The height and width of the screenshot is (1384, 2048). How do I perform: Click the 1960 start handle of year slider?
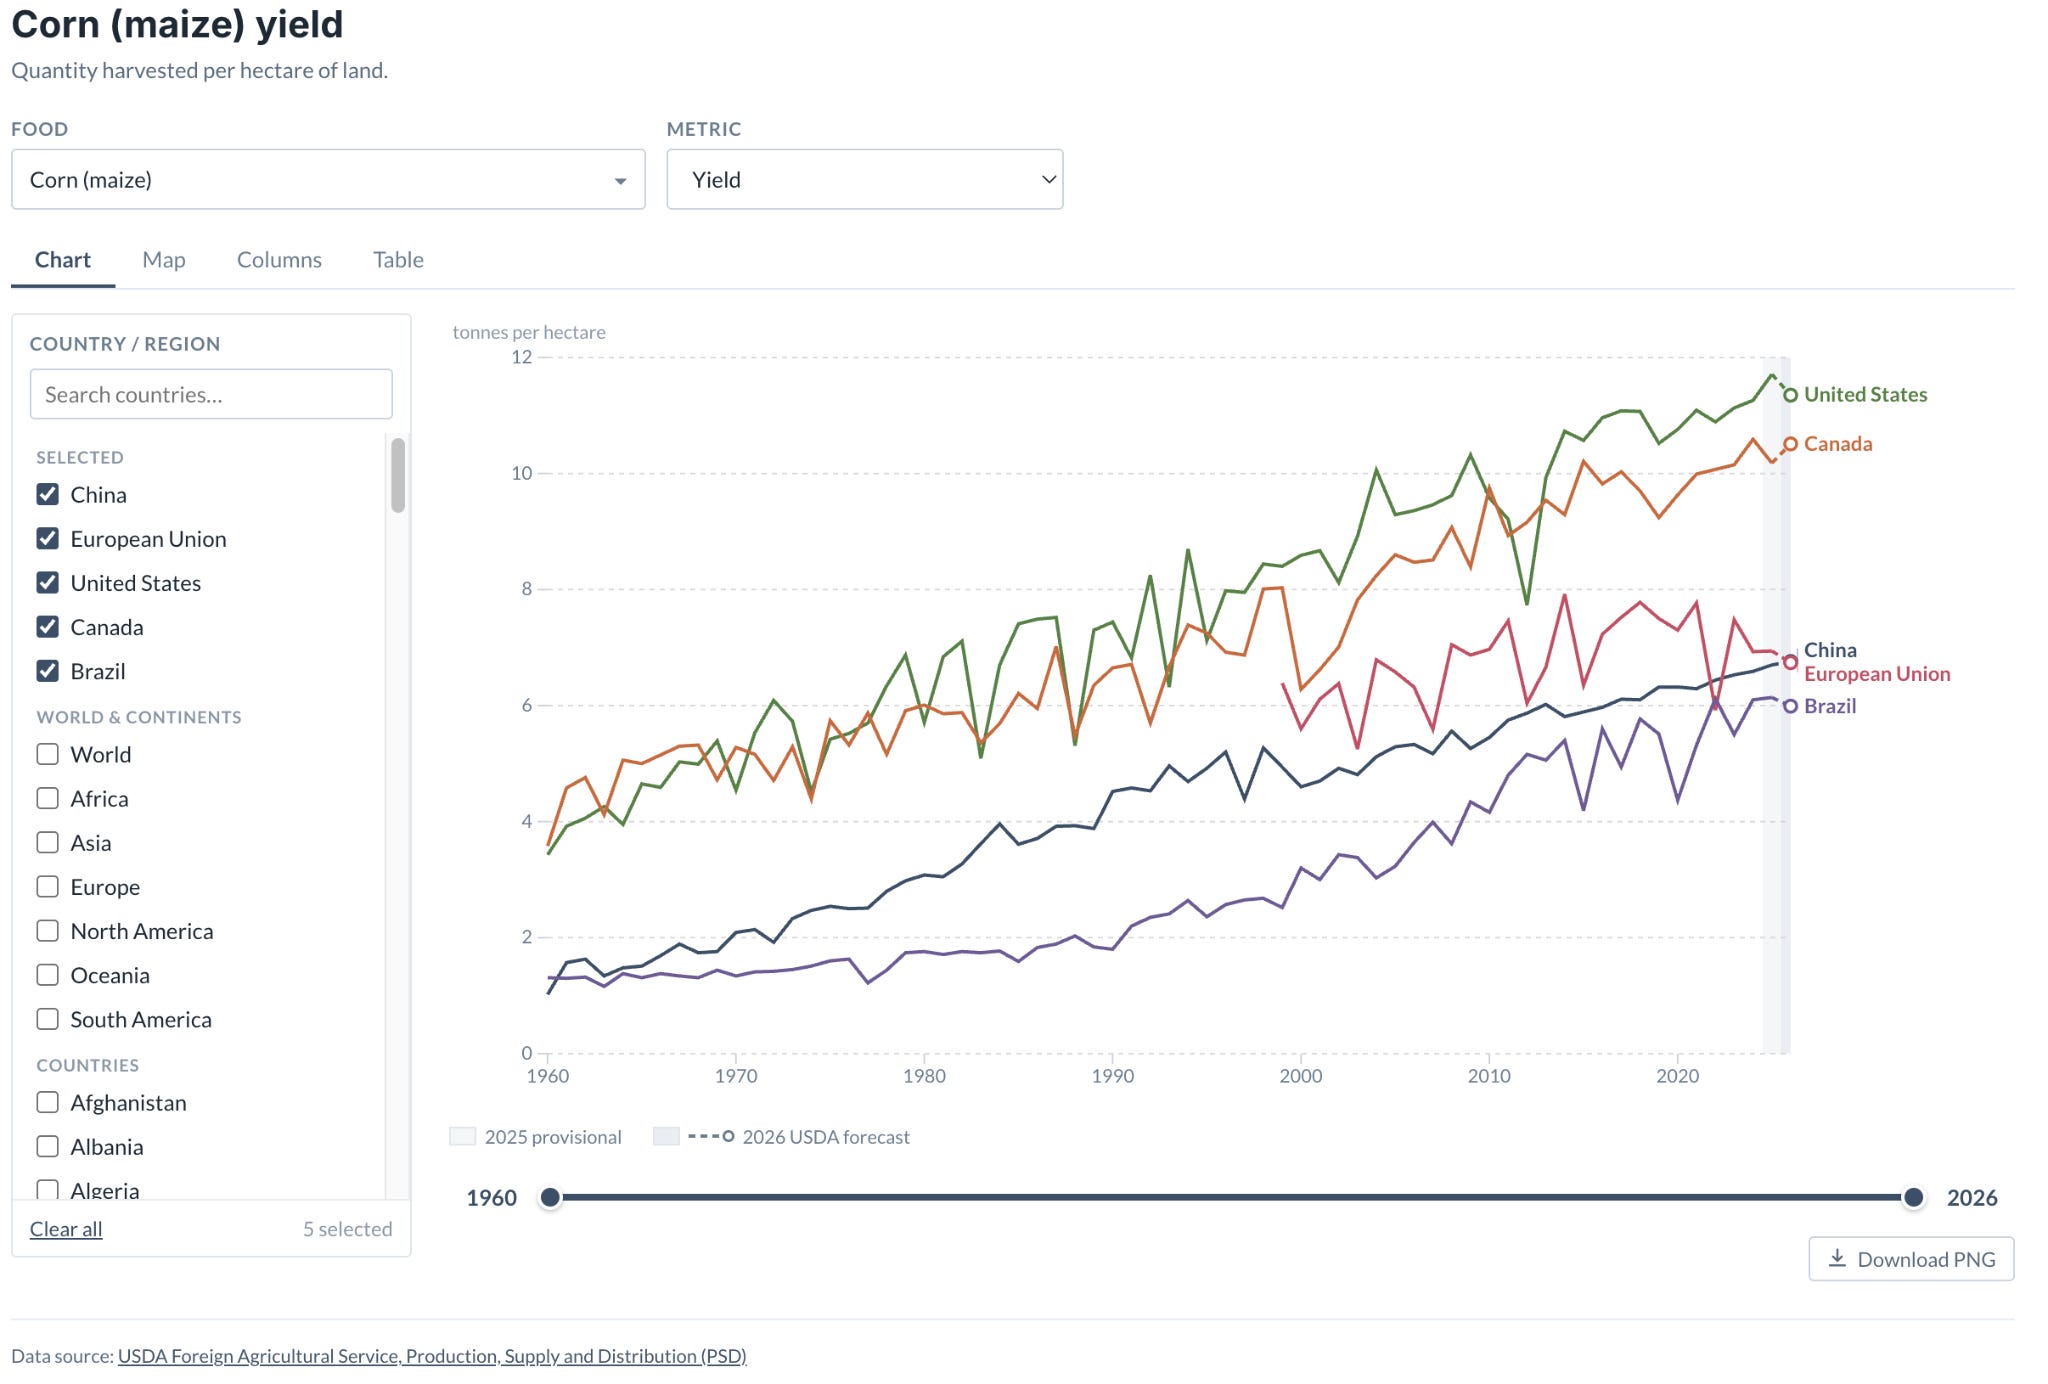pos(550,1197)
